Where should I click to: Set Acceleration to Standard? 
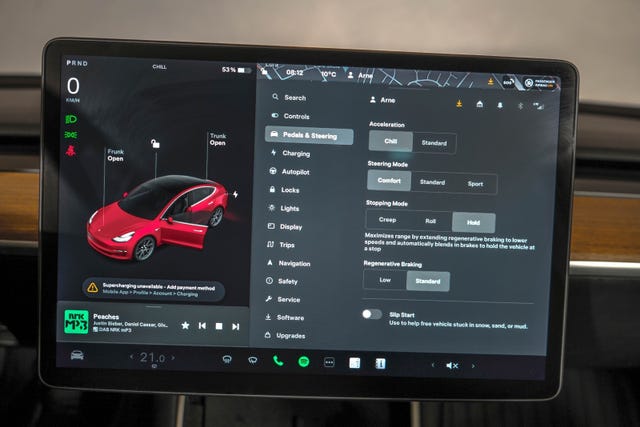coord(434,143)
